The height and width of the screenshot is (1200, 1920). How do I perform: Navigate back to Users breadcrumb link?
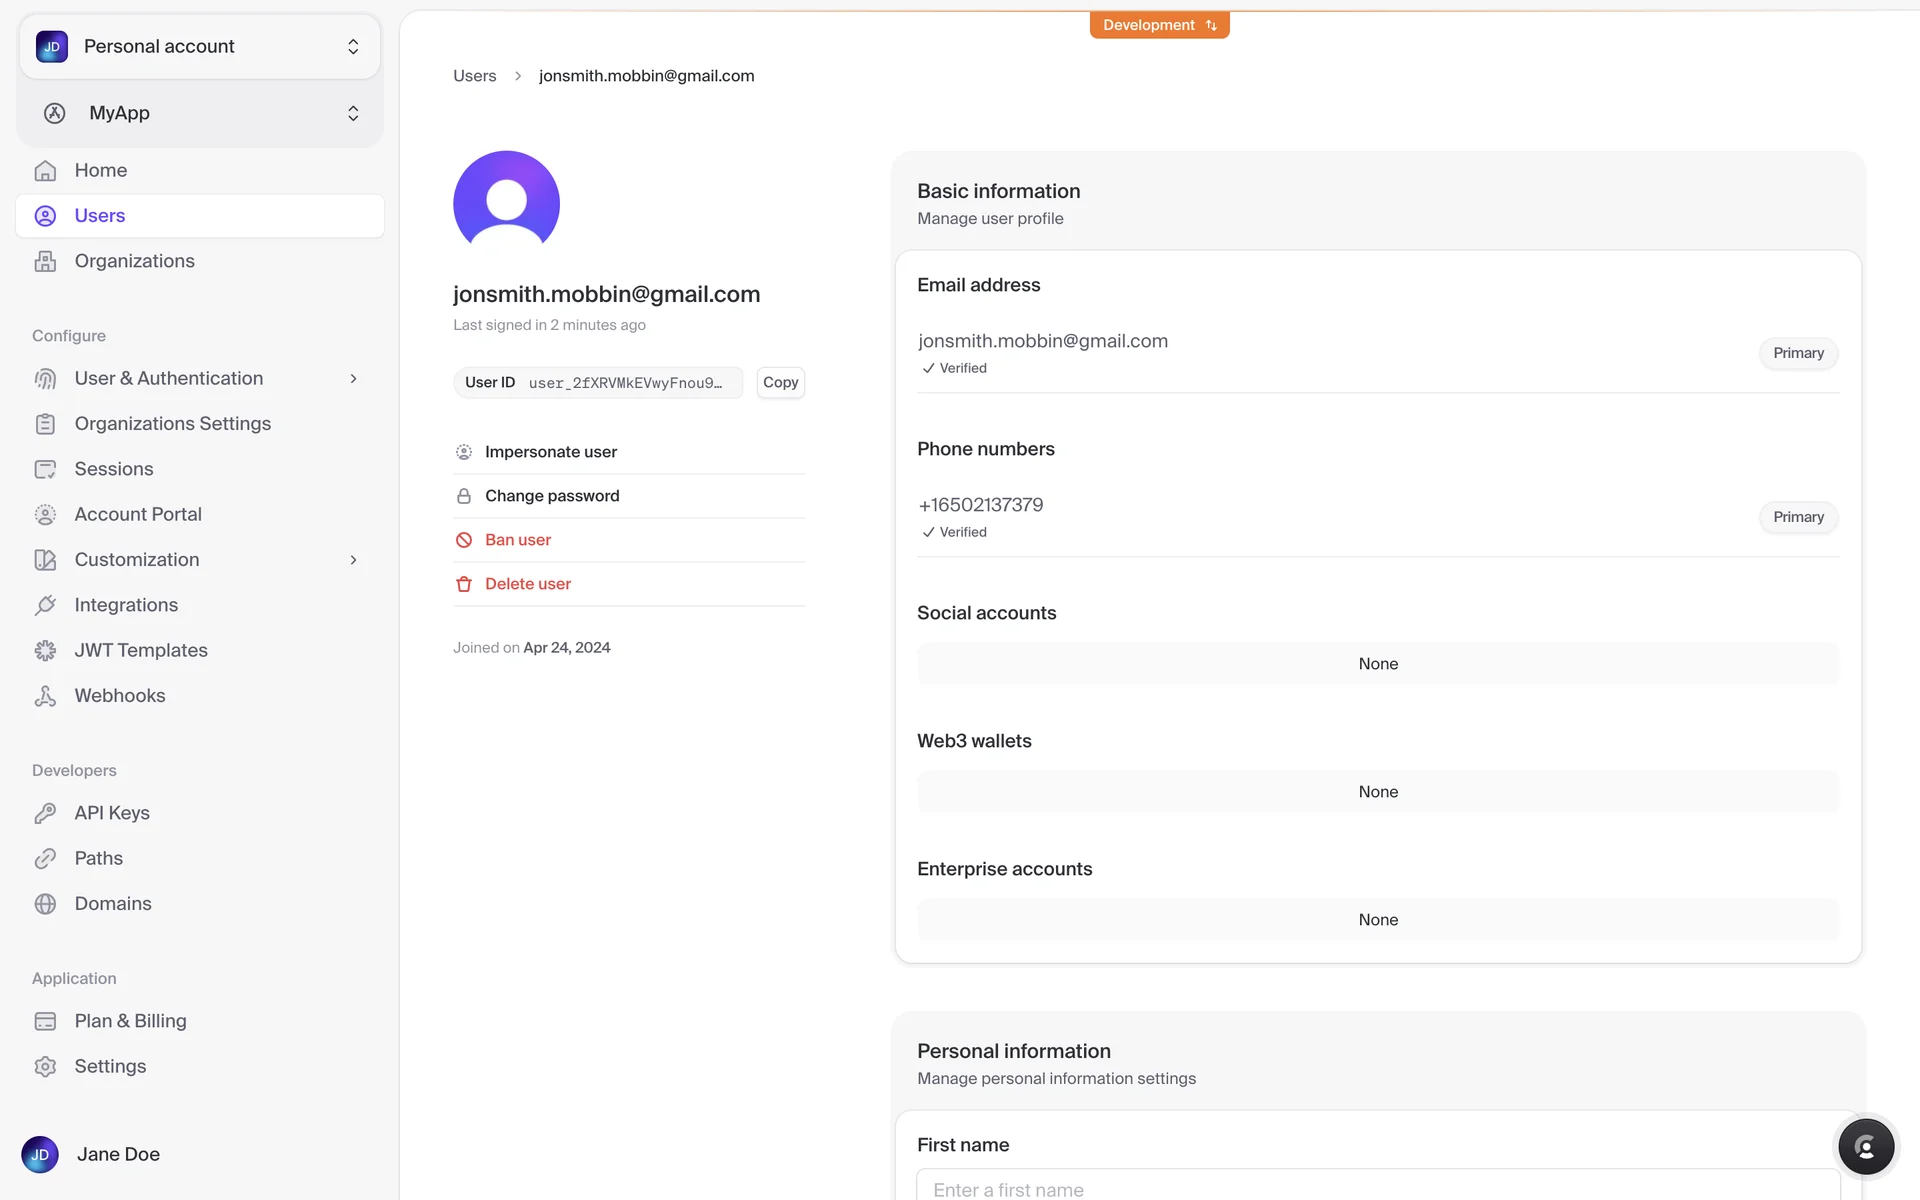[x=474, y=76]
